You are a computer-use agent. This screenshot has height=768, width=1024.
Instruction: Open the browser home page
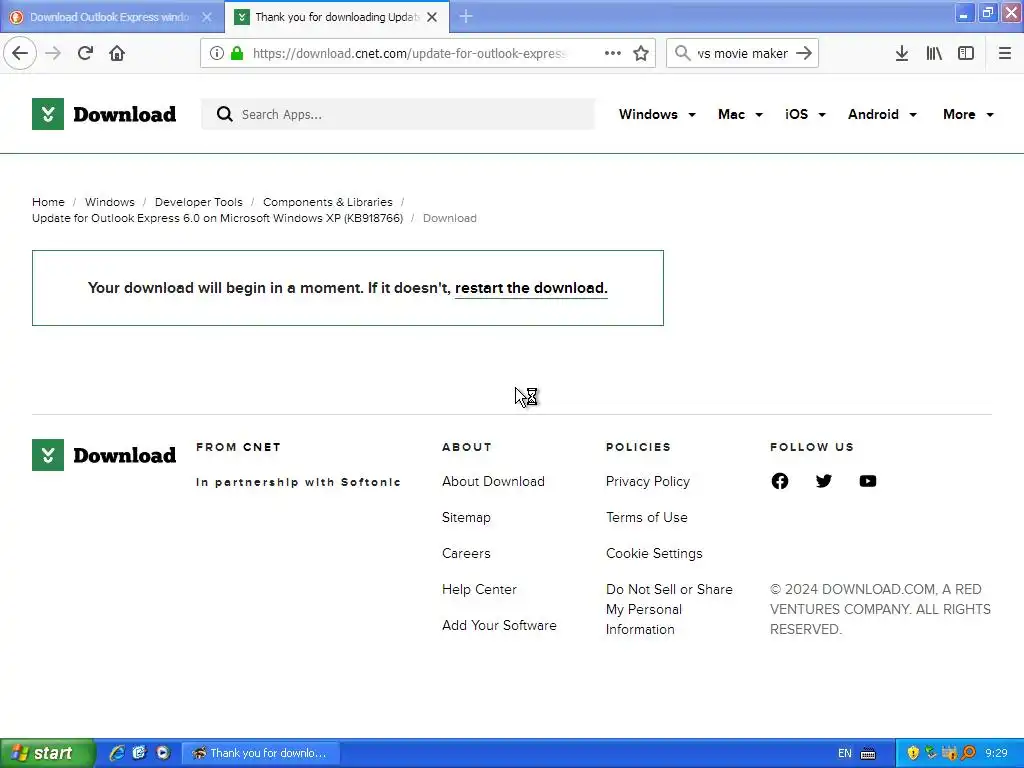(x=117, y=53)
